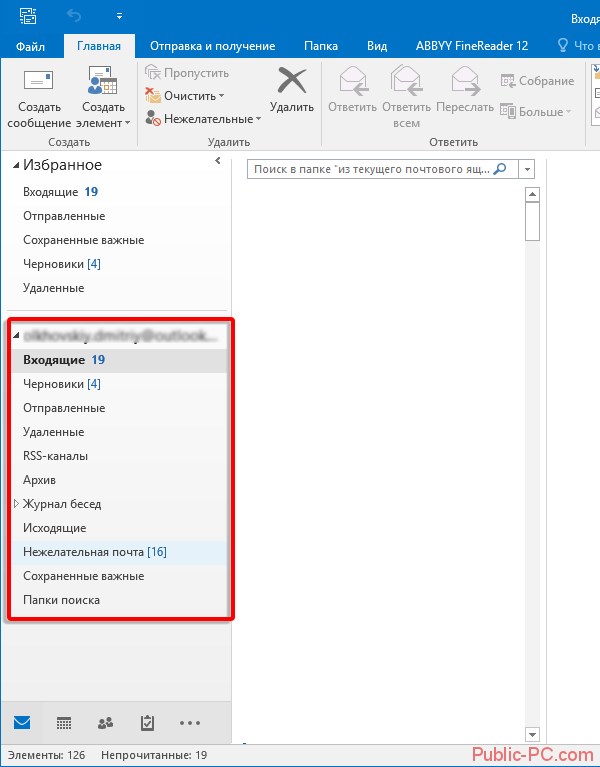Viewport: 600px width, 767px height.
Task: Click the message list scroll up arrow
Action: tap(532, 195)
